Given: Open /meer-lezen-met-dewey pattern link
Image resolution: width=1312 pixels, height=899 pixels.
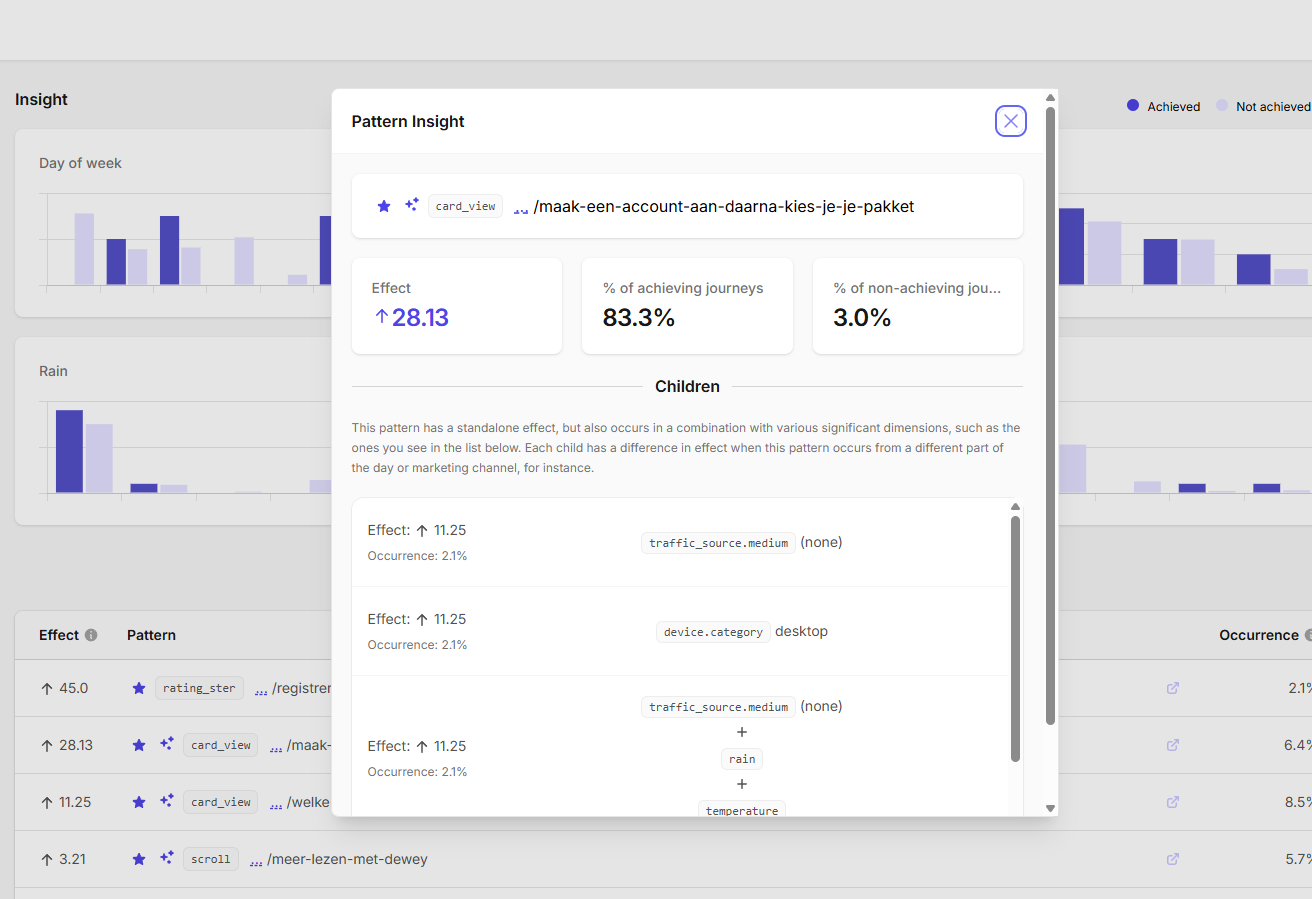Looking at the screenshot, I should [x=347, y=859].
